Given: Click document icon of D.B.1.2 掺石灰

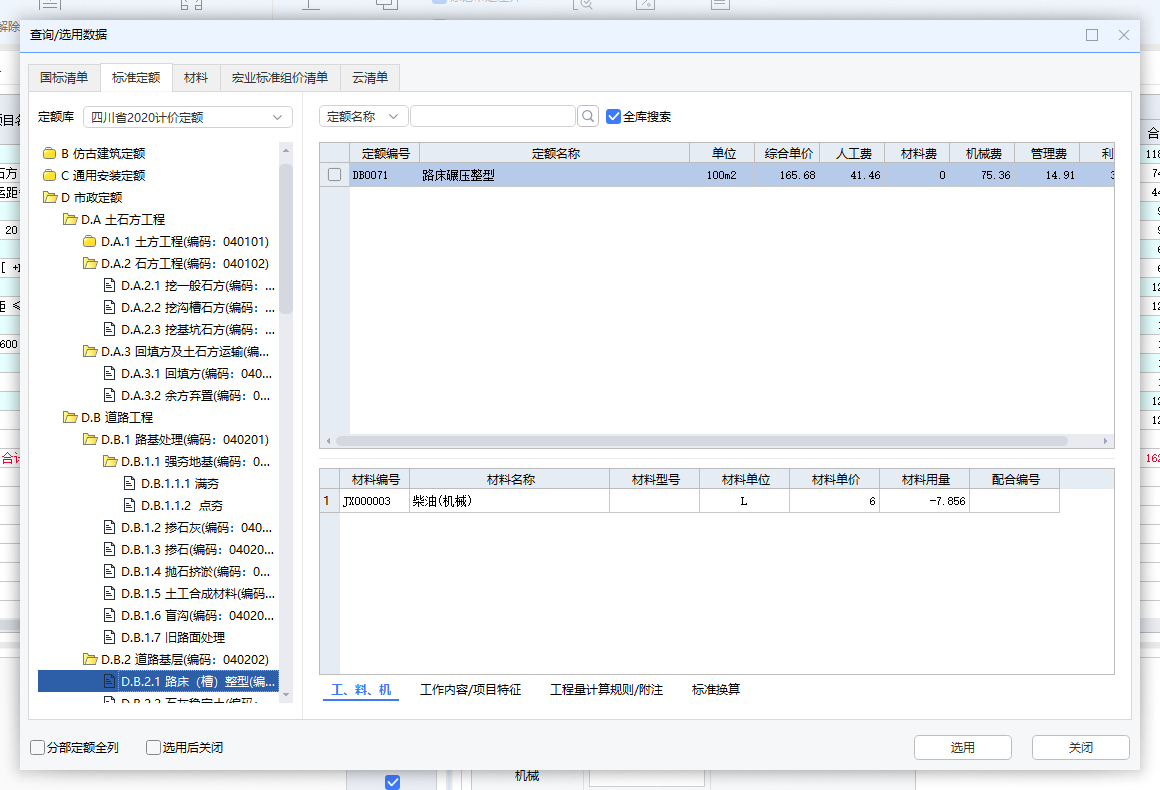Looking at the screenshot, I should pyautogui.click(x=109, y=527).
